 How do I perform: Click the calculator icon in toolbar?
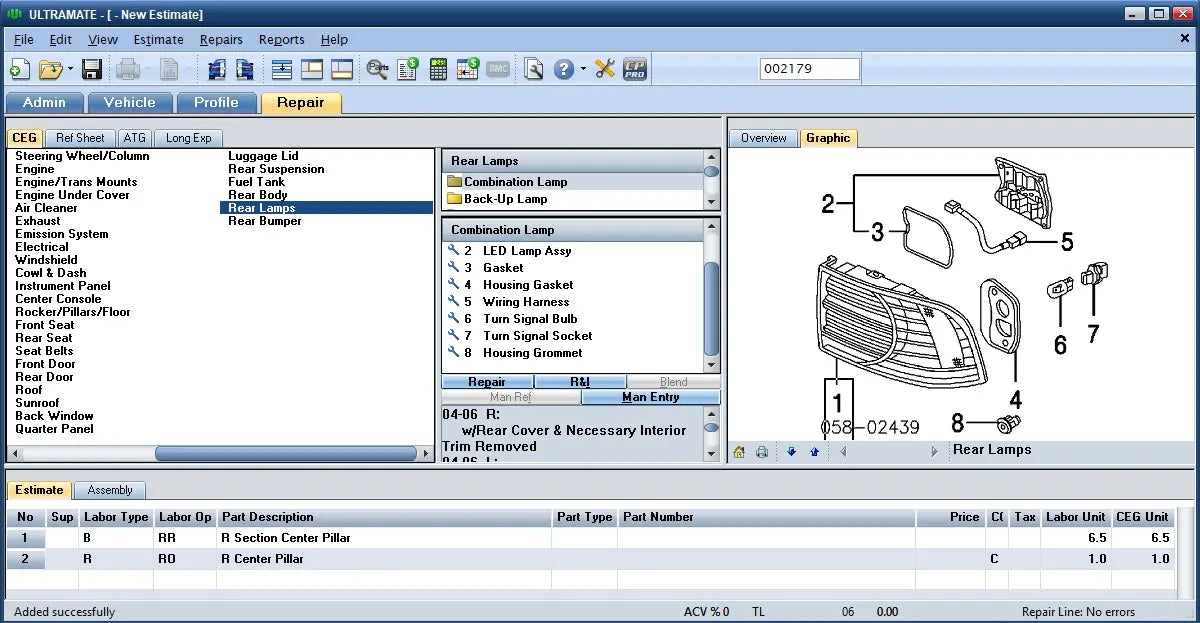point(438,69)
